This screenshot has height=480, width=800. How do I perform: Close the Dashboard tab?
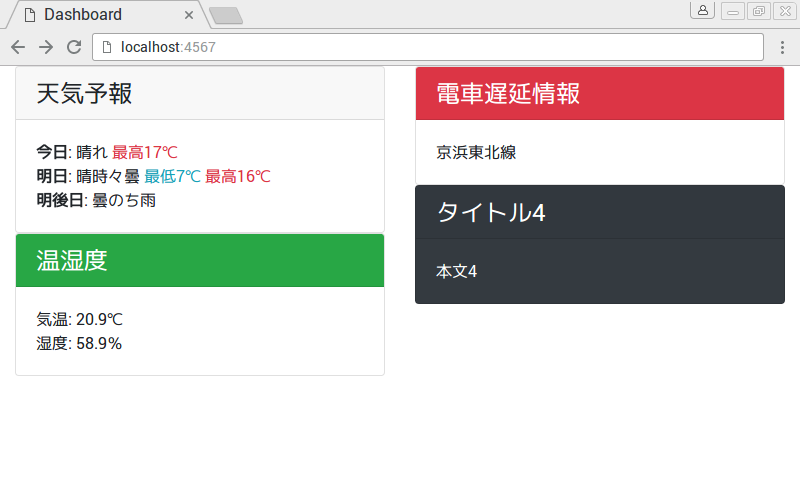(x=189, y=15)
